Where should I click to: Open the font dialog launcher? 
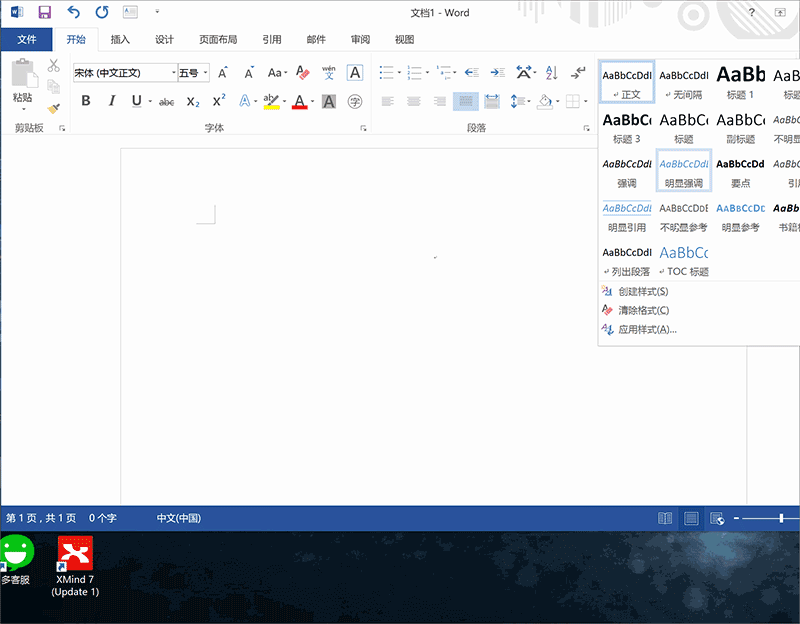[363, 128]
